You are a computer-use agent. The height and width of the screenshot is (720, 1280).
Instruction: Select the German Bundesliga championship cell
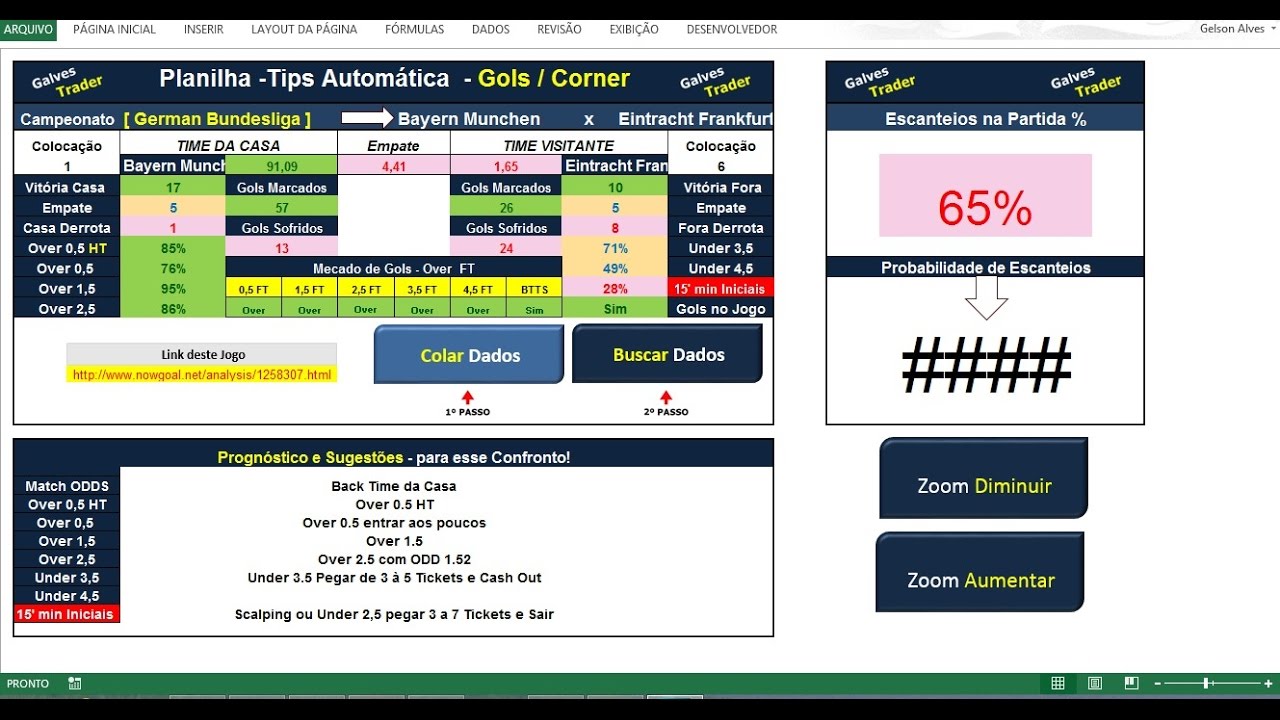(x=217, y=119)
